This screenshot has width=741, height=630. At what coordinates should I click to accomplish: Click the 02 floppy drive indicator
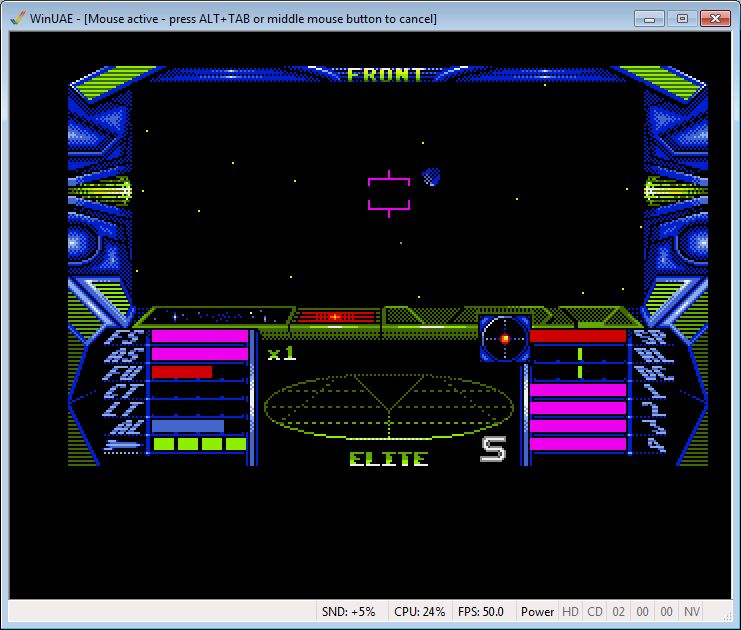tap(618, 612)
